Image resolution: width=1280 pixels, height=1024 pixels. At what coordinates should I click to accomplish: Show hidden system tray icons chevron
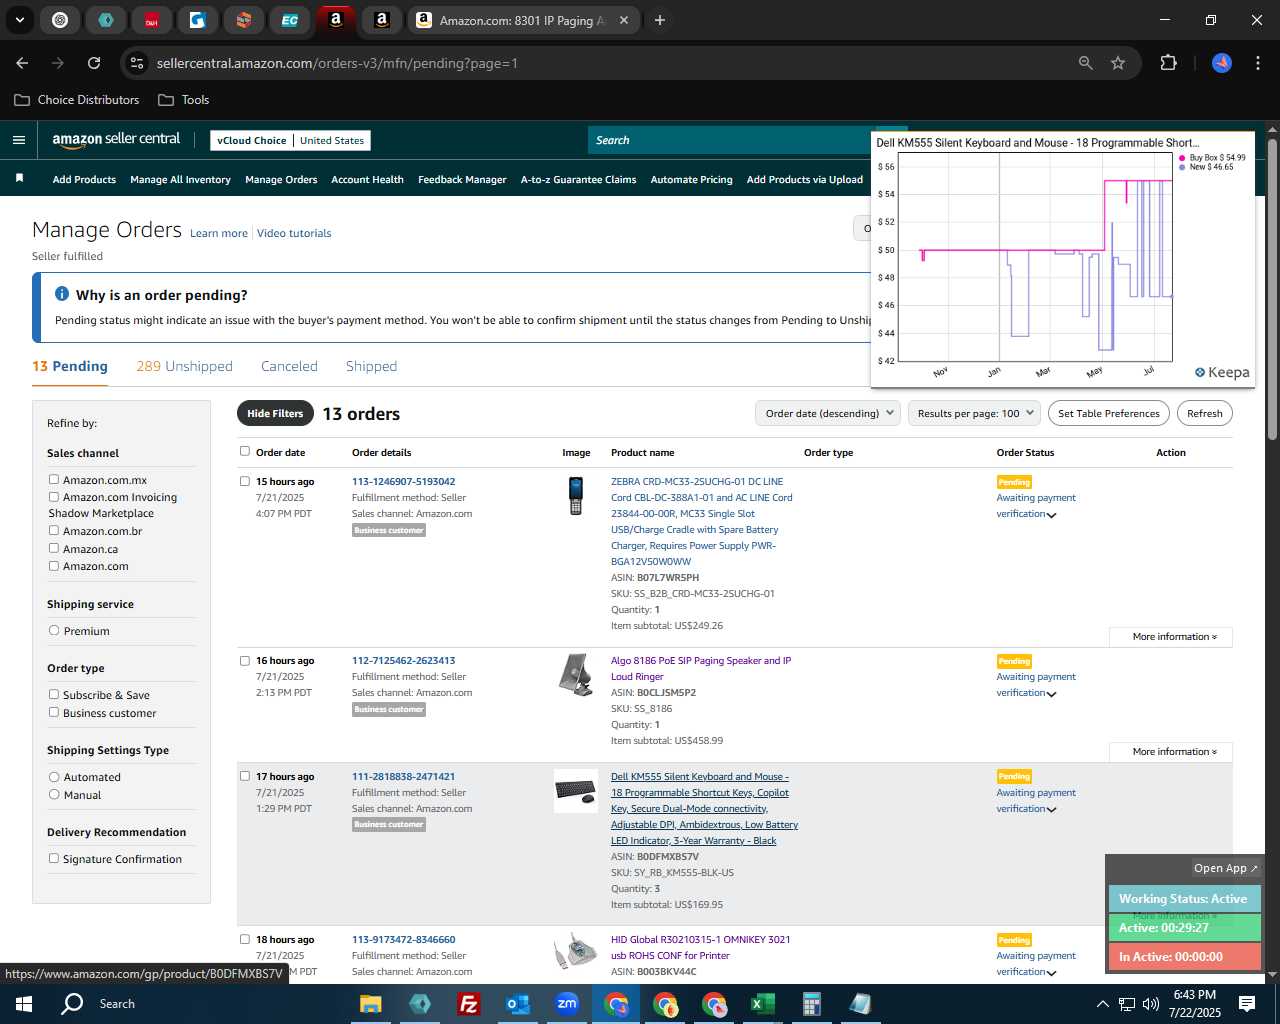tap(1102, 1004)
